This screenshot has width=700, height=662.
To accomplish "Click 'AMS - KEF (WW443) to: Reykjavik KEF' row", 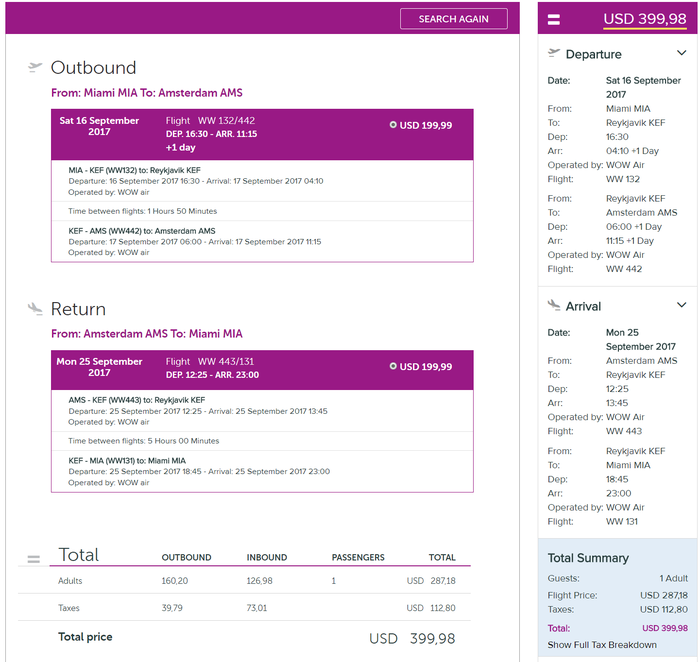I will 262,411.
